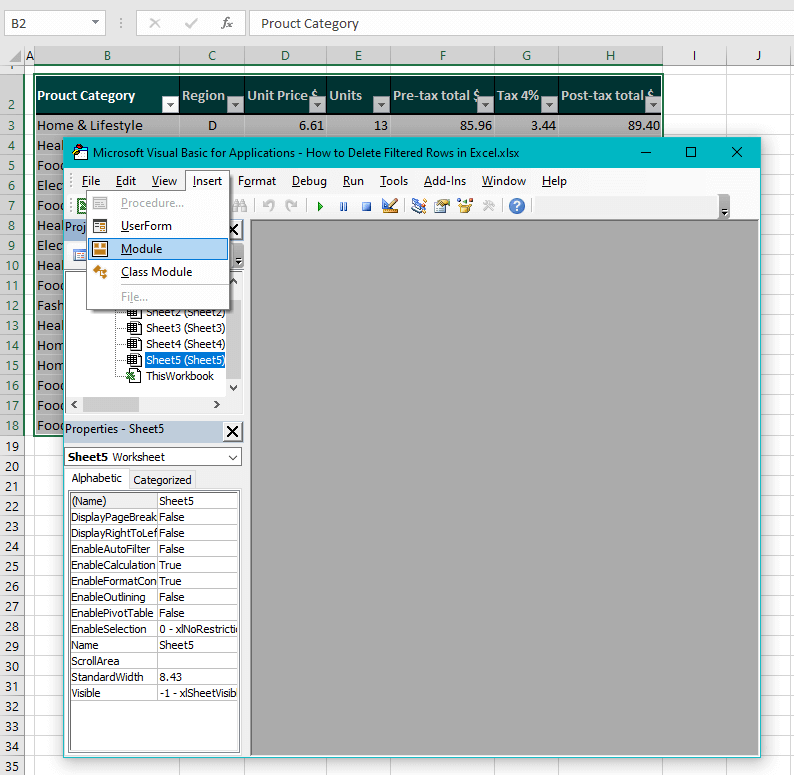Image resolution: width=794 pixels, height=775 pixels.
Task: Click the UserForm icon in Insert menu
Action: pos(100,226)
